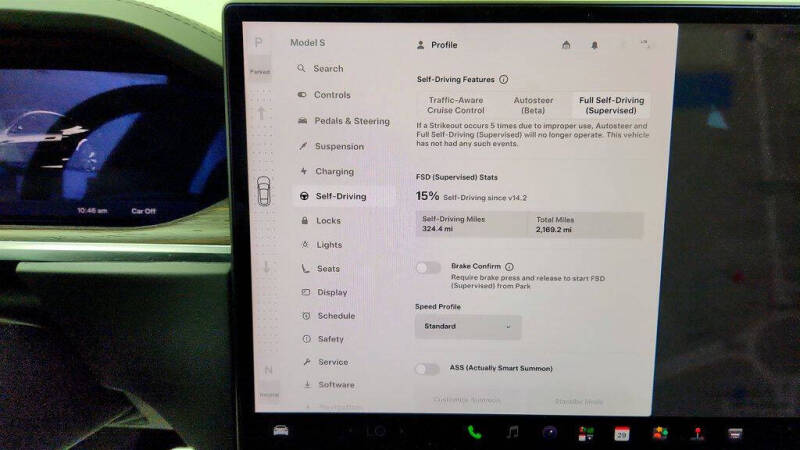Viewport: 800px width, 450px height.
Task: Tap the Search magnifier icon in the sidebar
Action: tap(301, 68)
